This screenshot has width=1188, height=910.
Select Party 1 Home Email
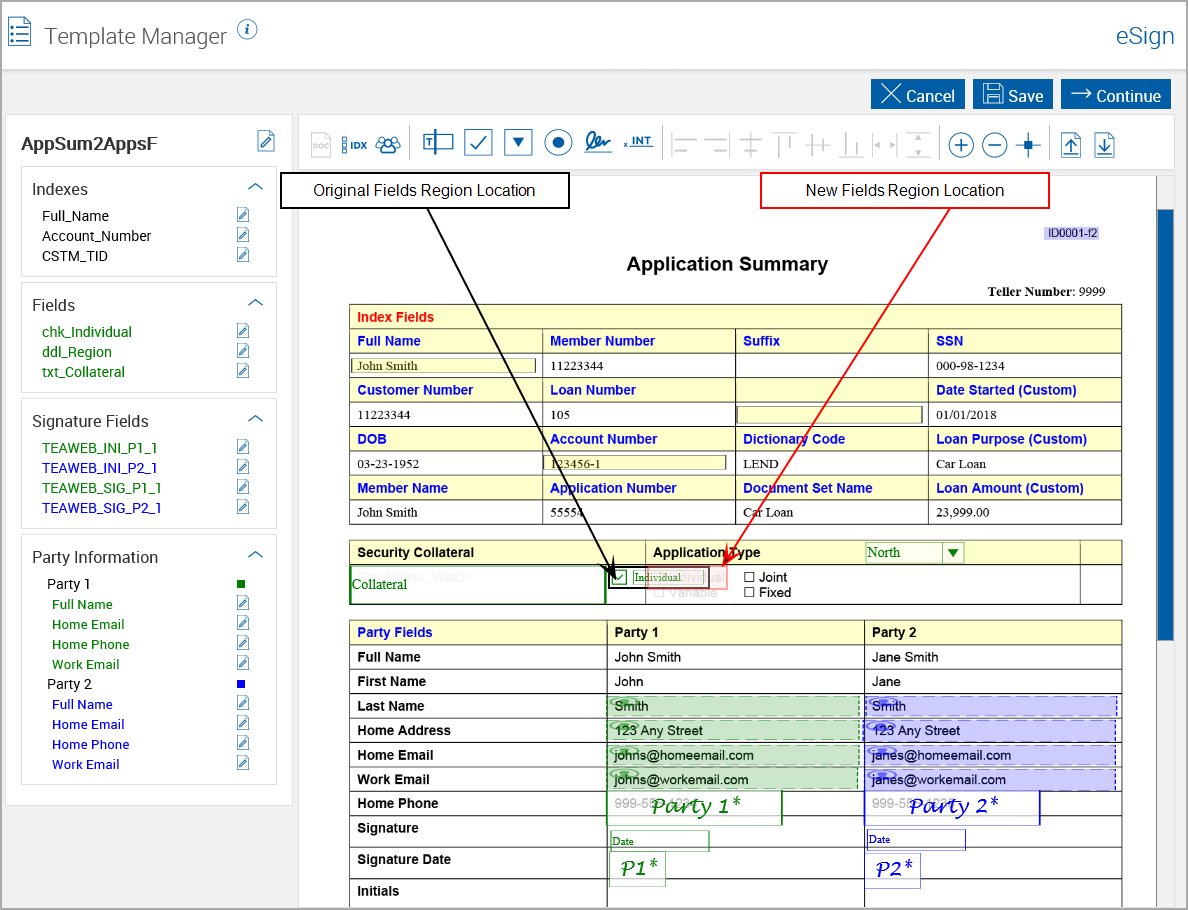point(88,624)
